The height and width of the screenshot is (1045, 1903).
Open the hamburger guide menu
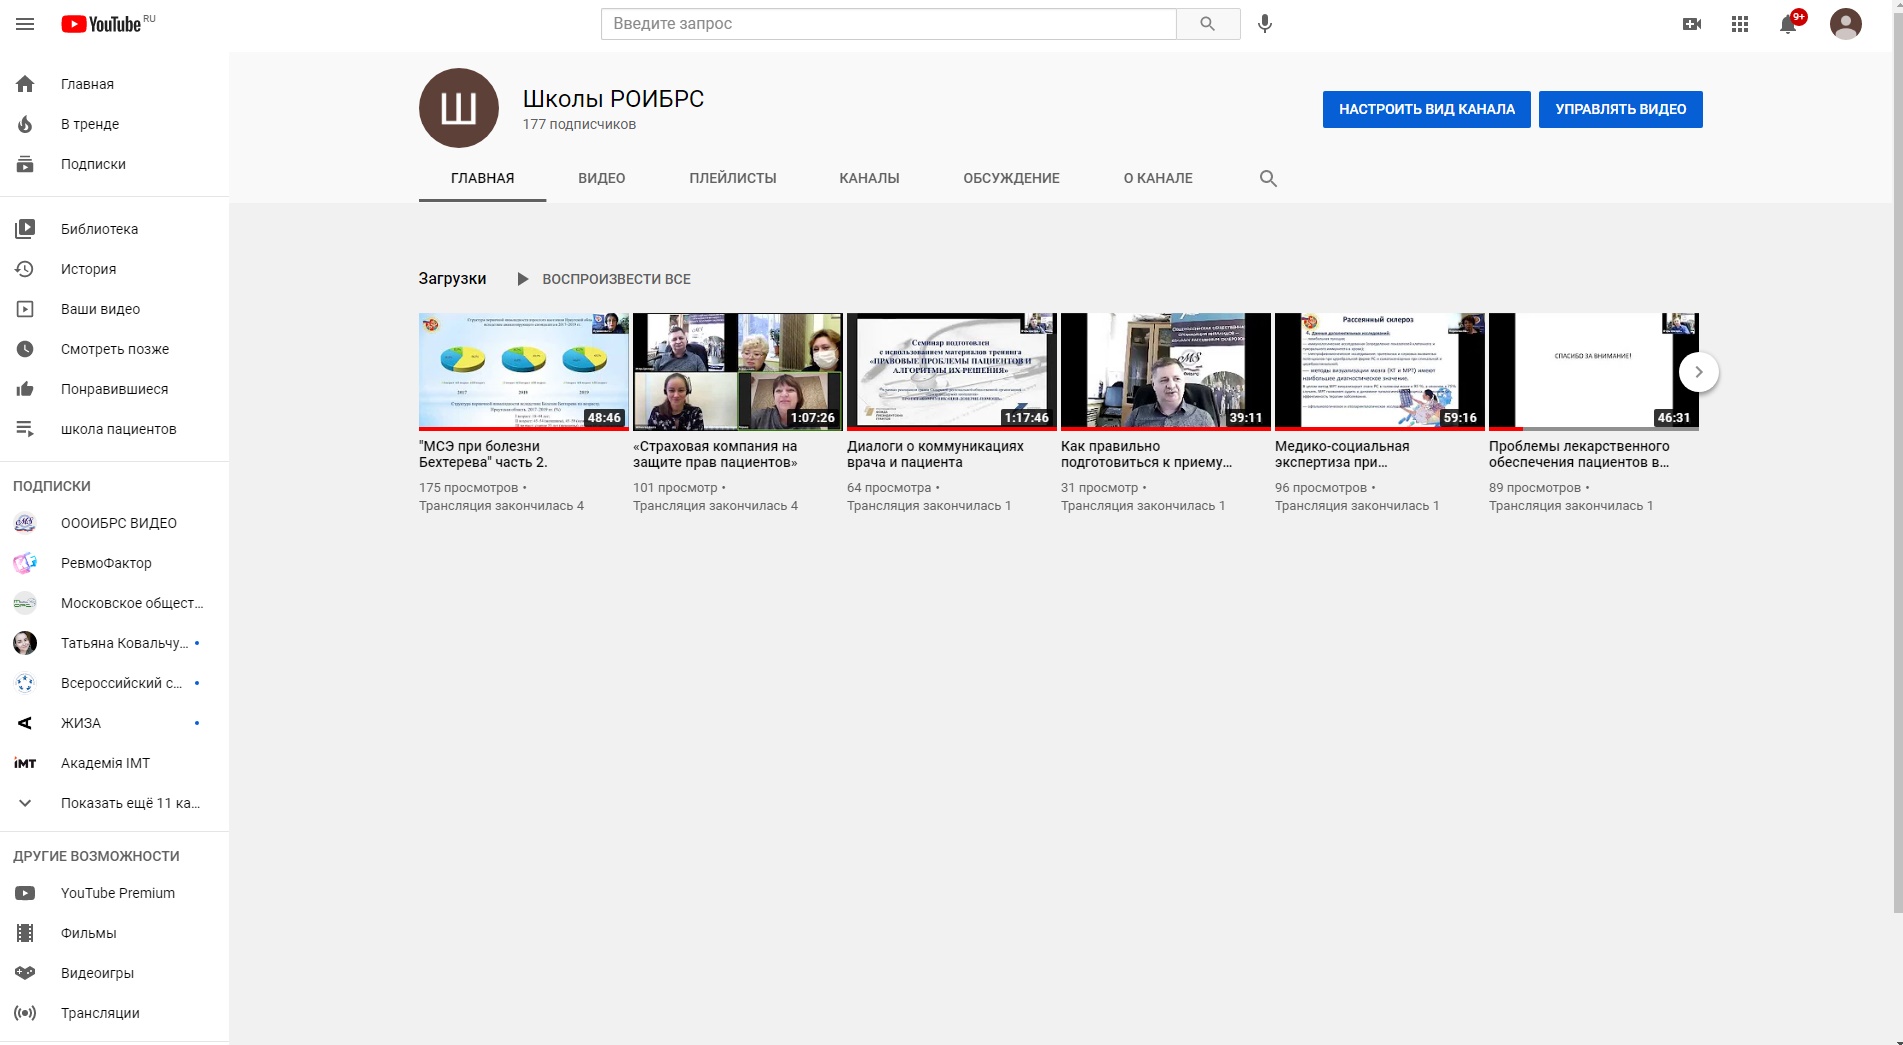tap(25, 24)
